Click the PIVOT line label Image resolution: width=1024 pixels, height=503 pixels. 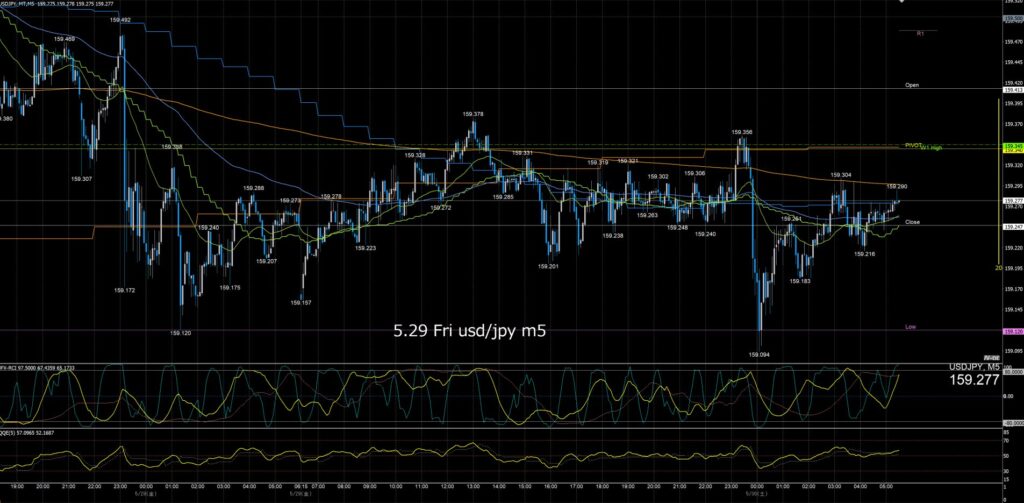click(x=912, y=145)
